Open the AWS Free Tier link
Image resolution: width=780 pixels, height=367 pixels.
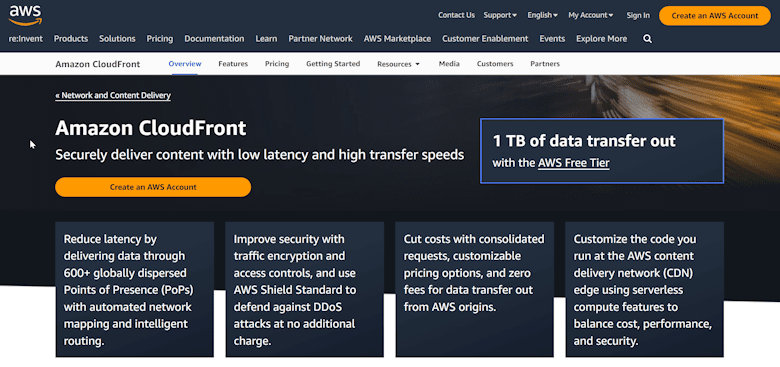pos(574,163)
